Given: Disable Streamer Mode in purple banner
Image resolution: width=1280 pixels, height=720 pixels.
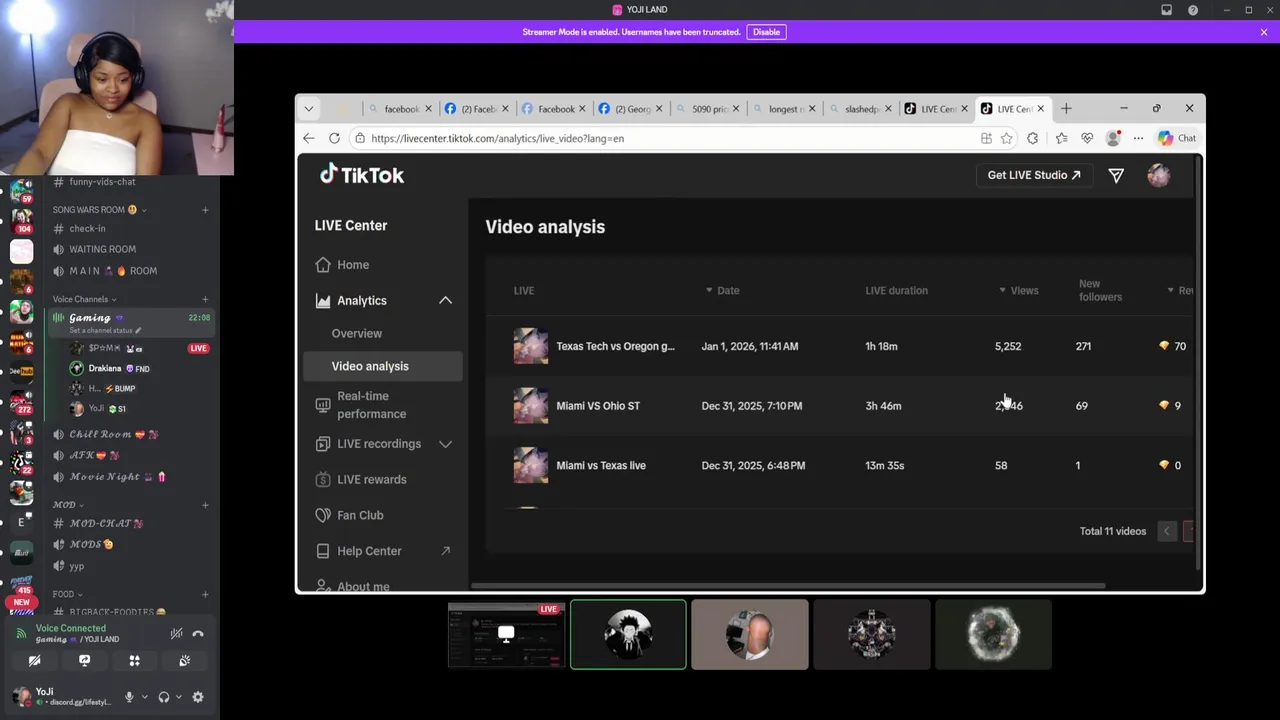Looking at the screenshot, I should coord(766,32).
